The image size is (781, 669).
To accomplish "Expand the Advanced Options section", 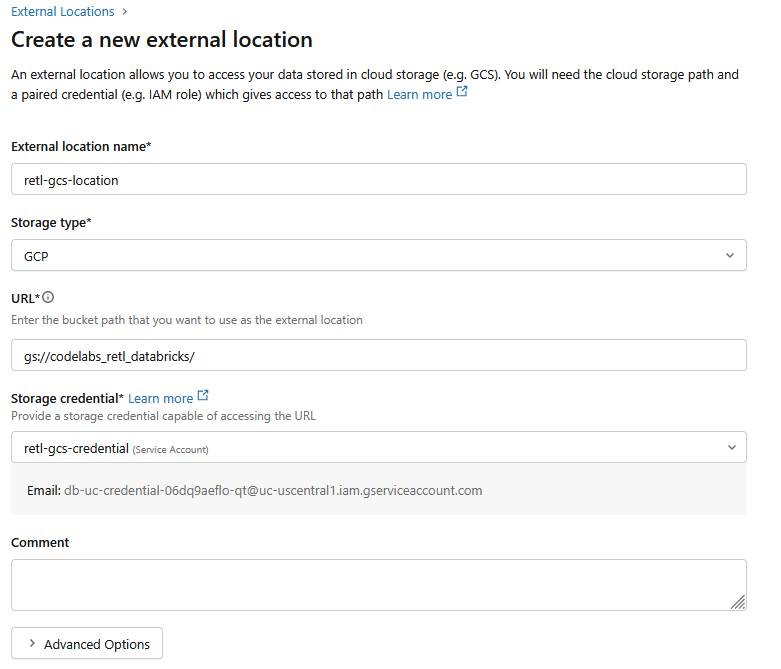I will 86,644.
